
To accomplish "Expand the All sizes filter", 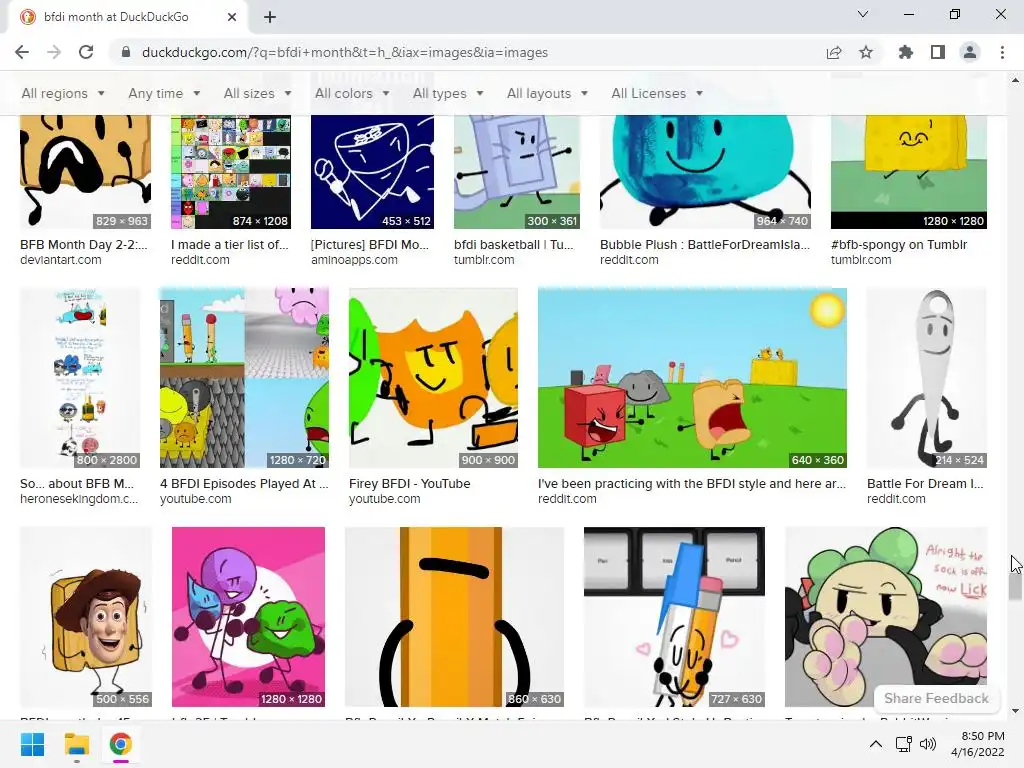I will tap(257, 93).
